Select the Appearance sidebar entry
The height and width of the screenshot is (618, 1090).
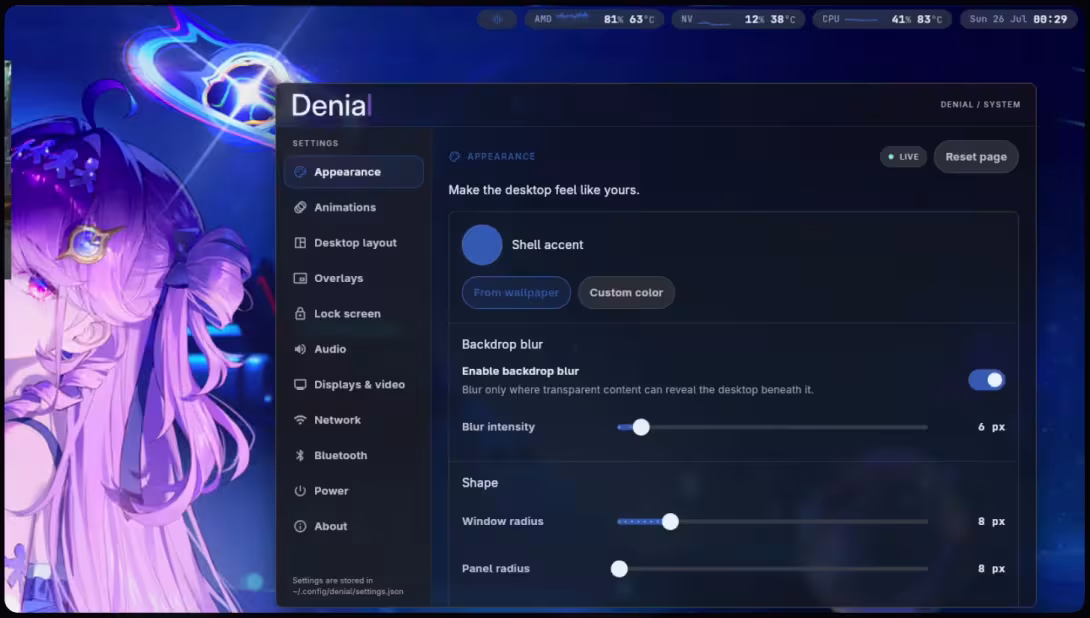click(x=353, y=172)
